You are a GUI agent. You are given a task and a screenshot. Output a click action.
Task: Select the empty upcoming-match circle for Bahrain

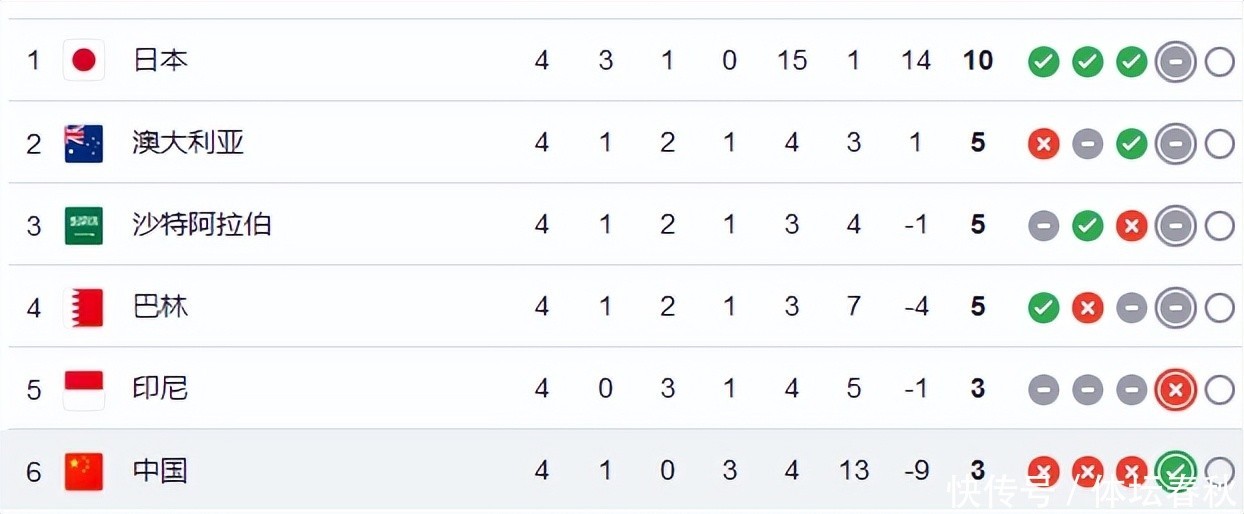point(1219,309)
